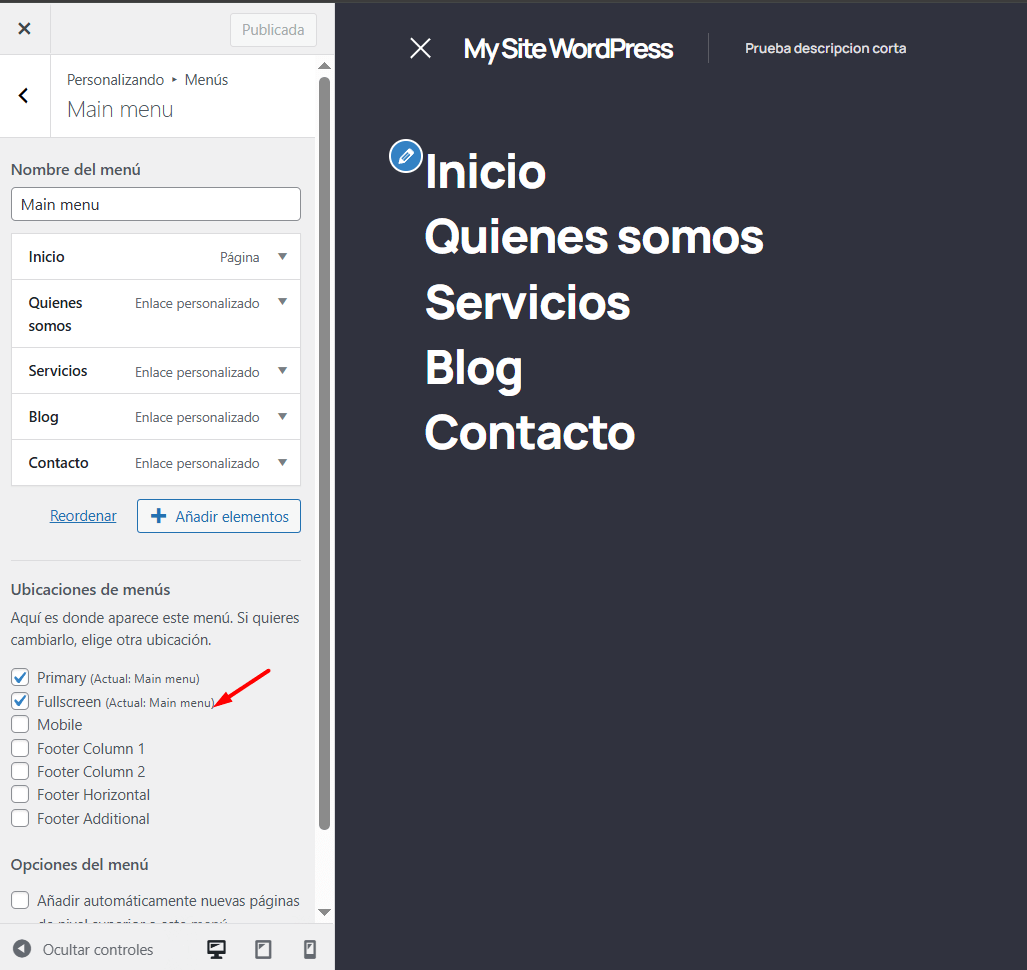Open Quienes somos in the preview menu
Screen dimensions: 1027x970
(x=593, y=237)
